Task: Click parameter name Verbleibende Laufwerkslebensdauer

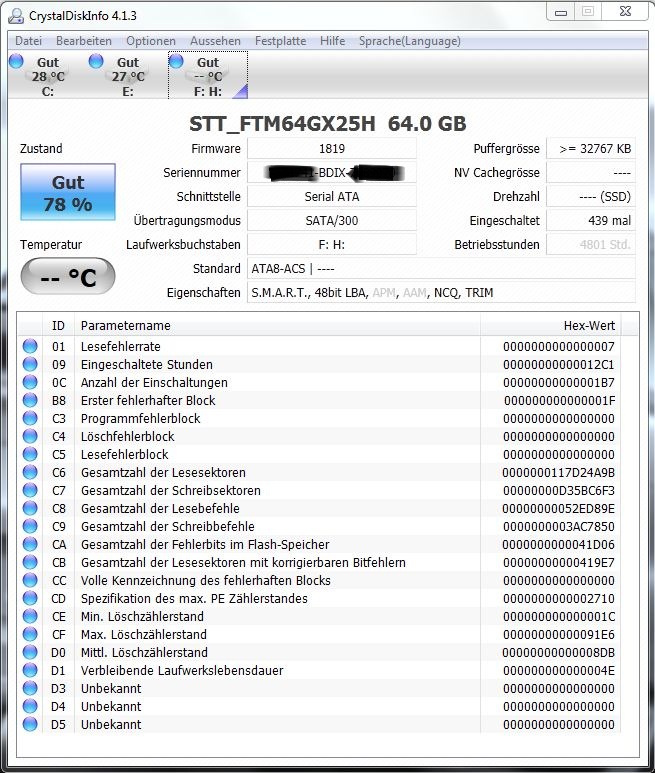Action: point(182,670)
